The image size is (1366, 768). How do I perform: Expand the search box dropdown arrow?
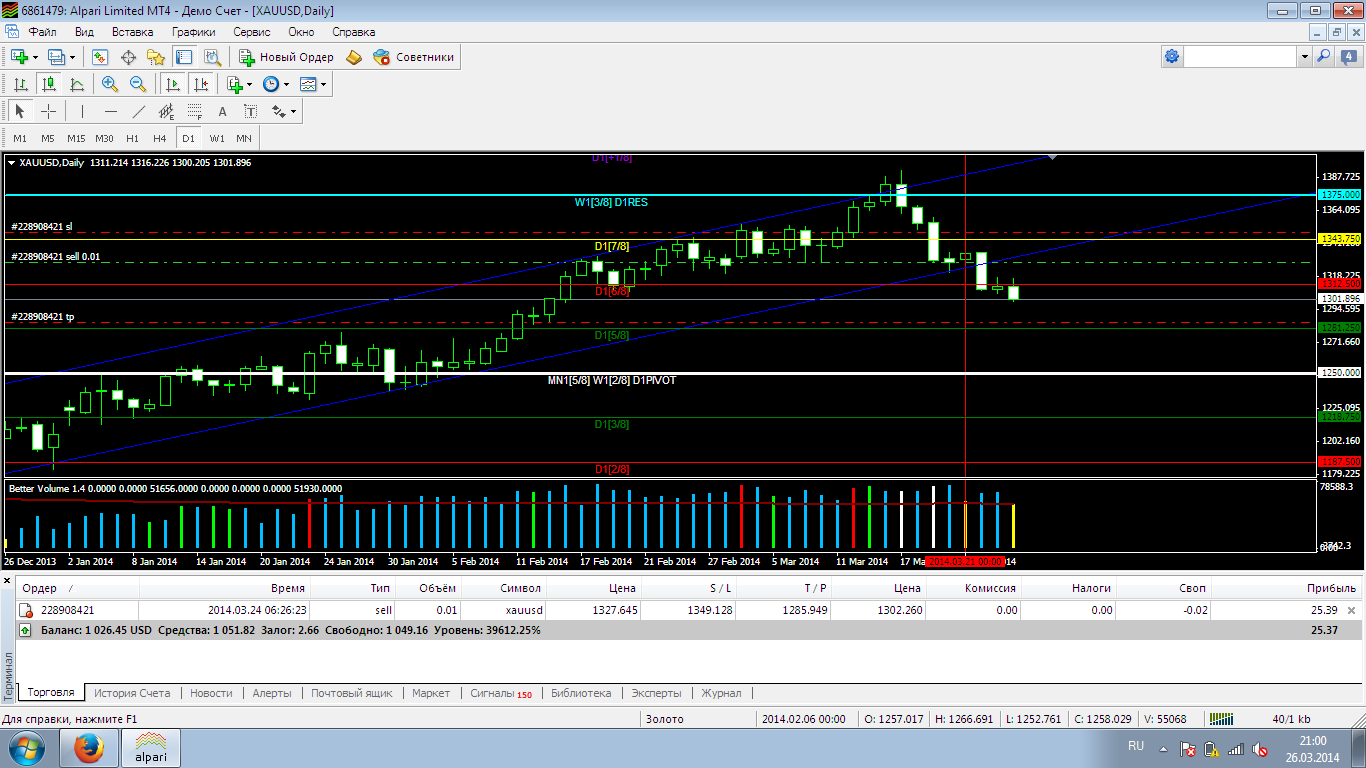1304,57
